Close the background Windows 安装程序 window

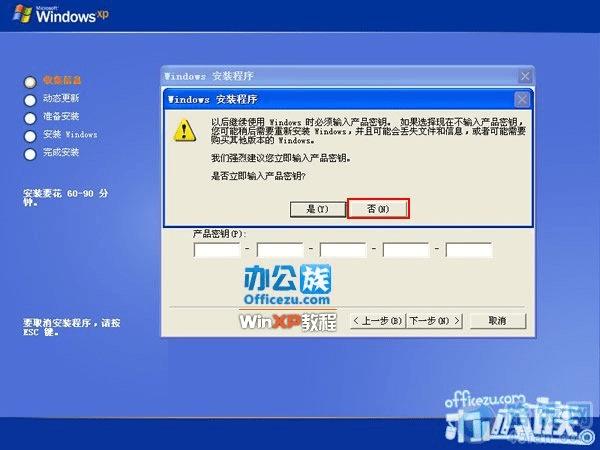point(525,76)
